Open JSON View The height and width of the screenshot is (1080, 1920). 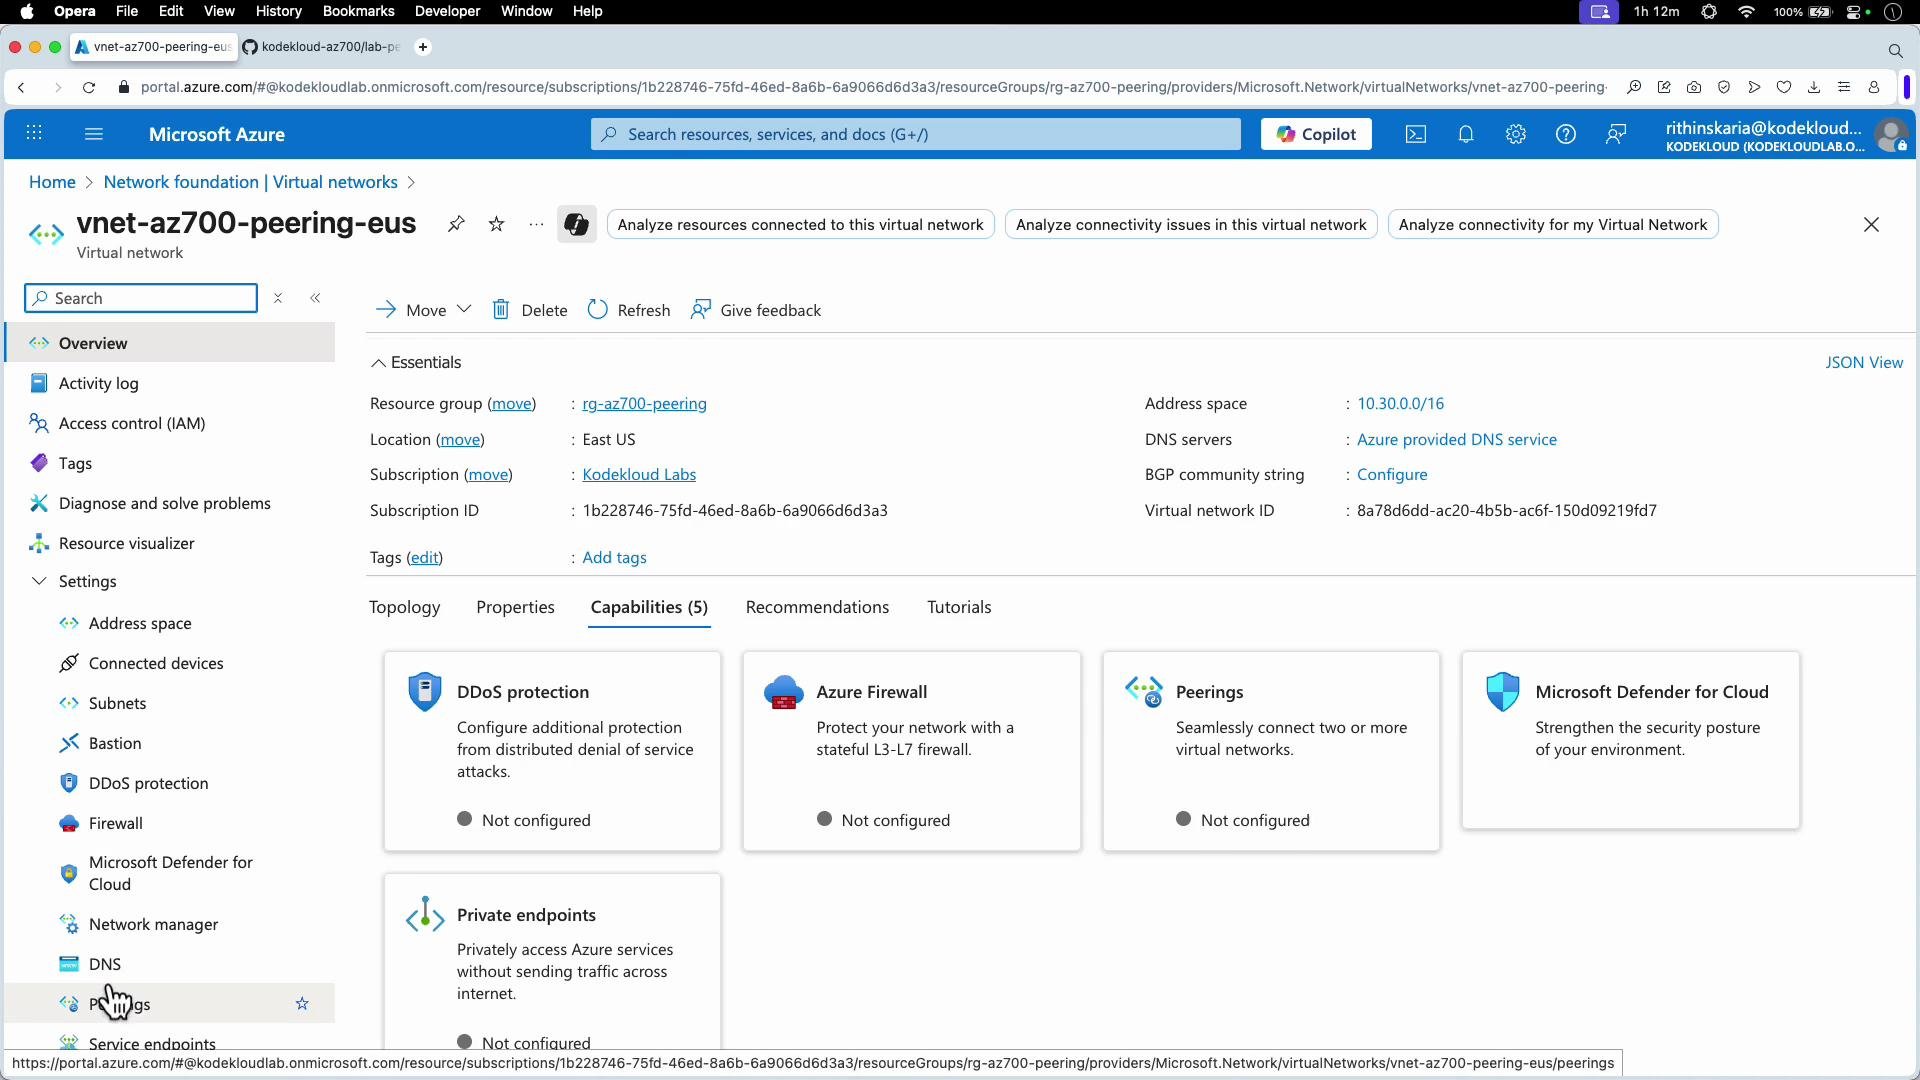1864,362
